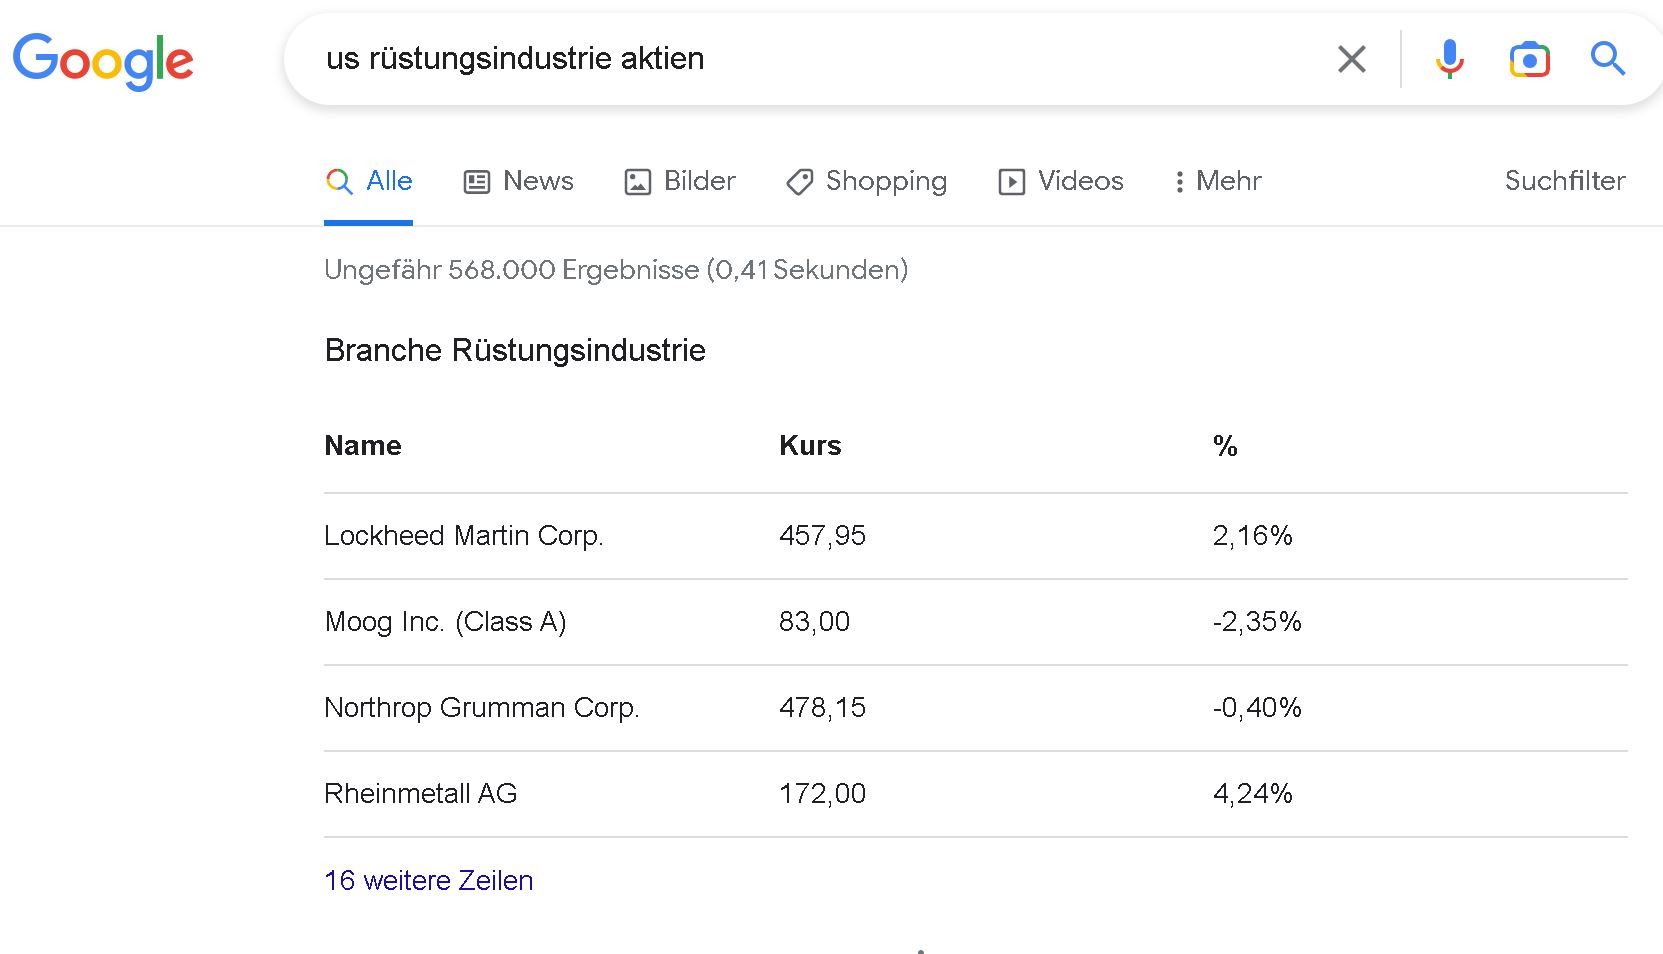Open the Suchfilter options

(1565, 181)
